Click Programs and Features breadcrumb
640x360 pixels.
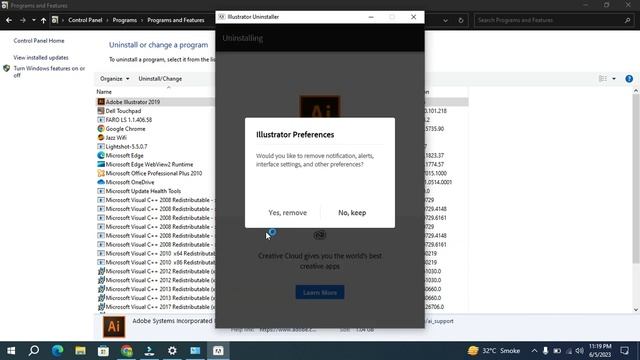pyautogui.click(x=176, y=20)
